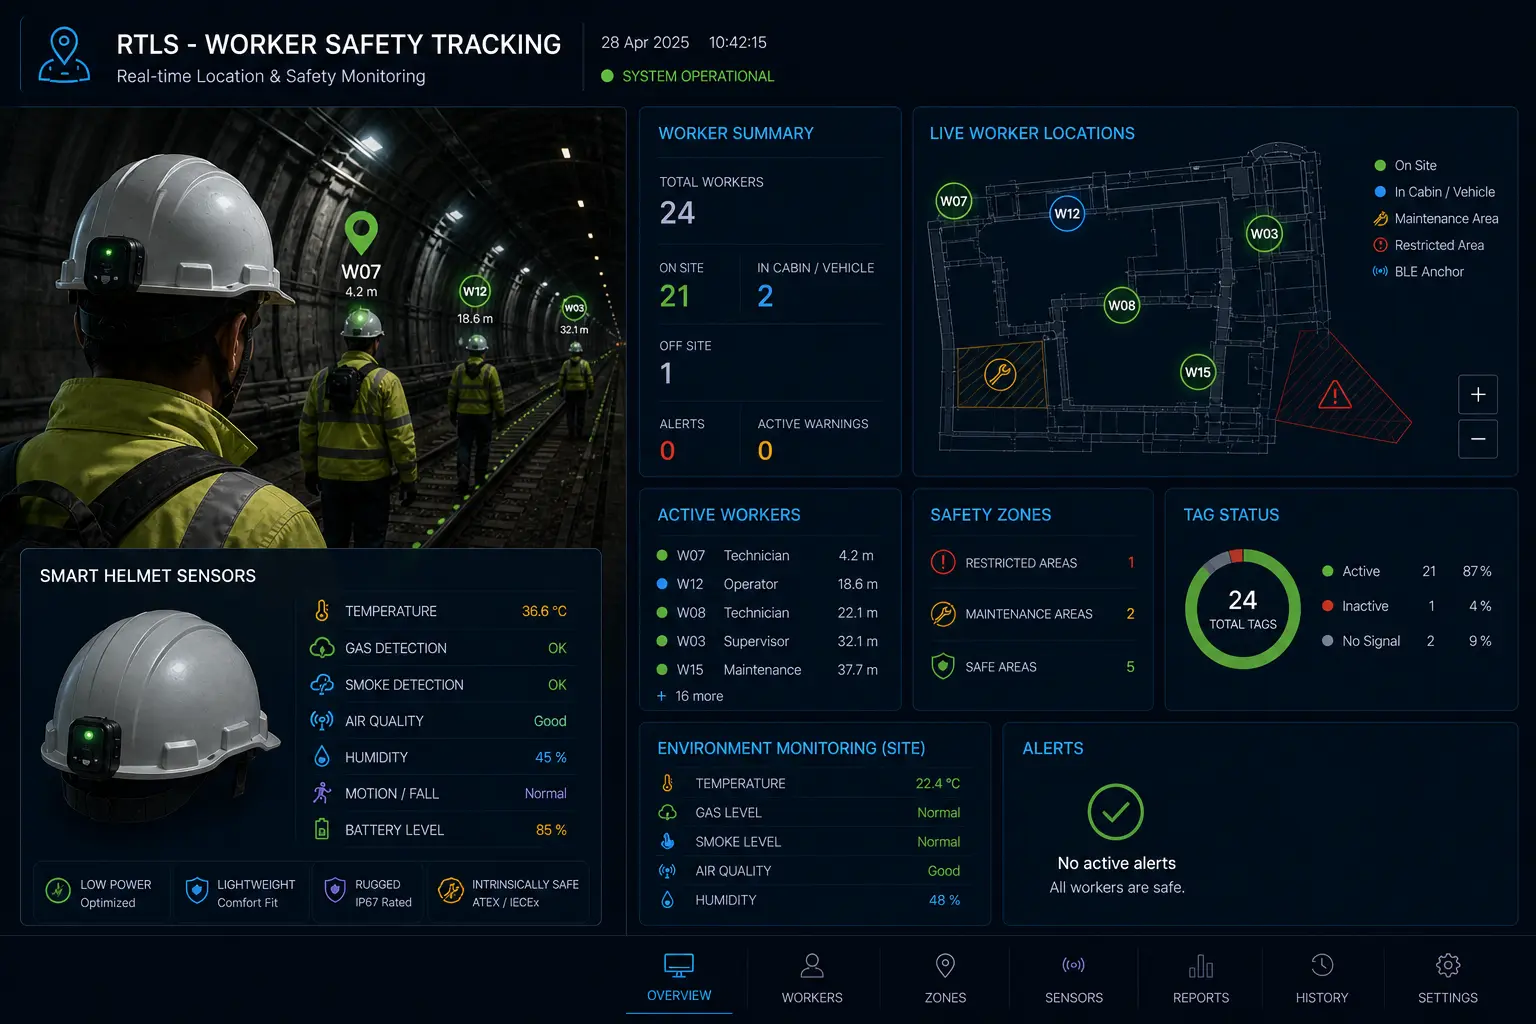Image resolution: width=1536 pixels, height=1024 pixels.
Task: Click the W07 green pin in tunnel view
Action: 361,232
